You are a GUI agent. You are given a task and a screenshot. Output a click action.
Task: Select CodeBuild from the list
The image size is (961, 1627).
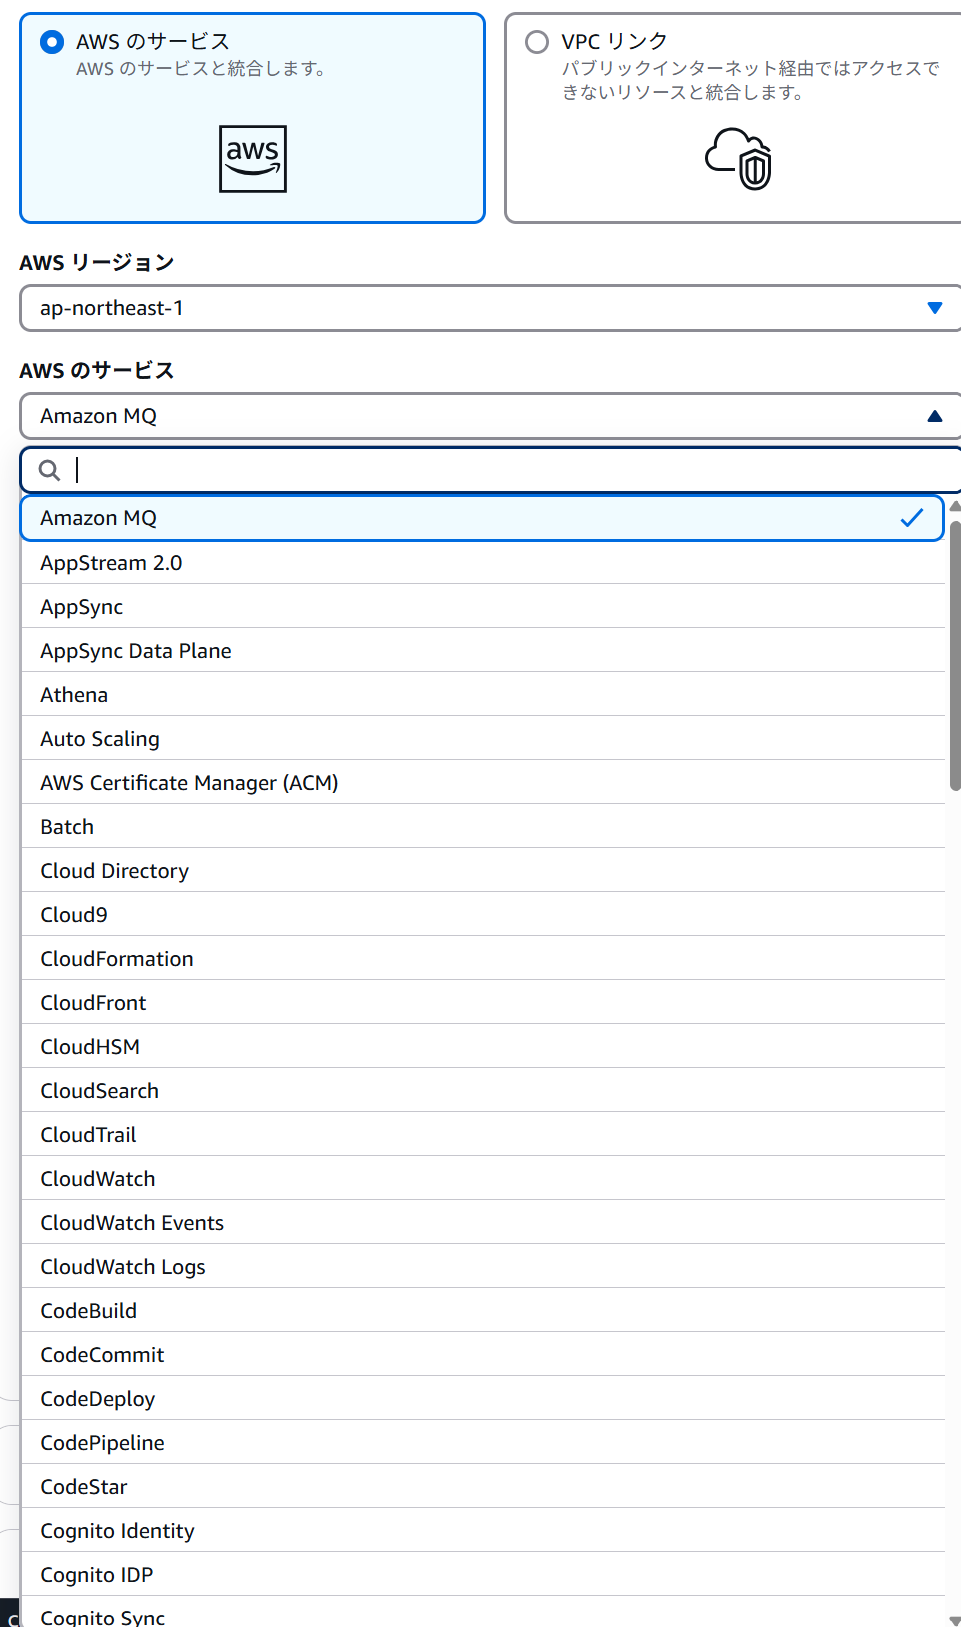tap(483, 1311)
